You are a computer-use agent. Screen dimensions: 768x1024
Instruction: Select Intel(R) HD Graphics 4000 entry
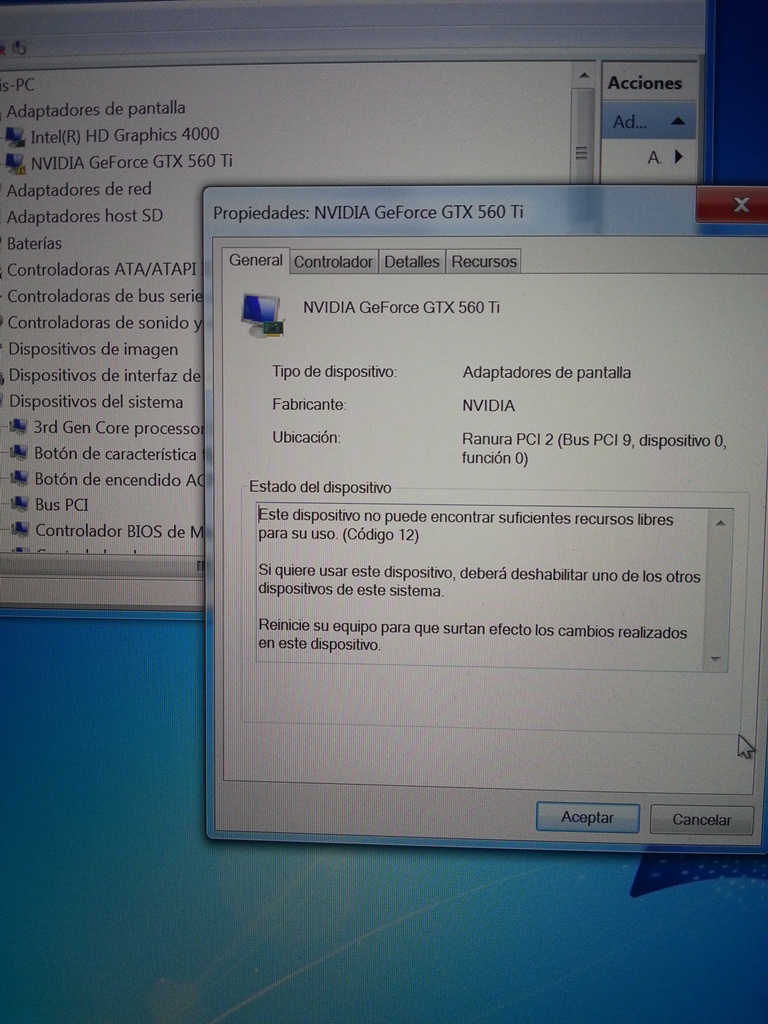pyautogui.click(x=125, y=135)
